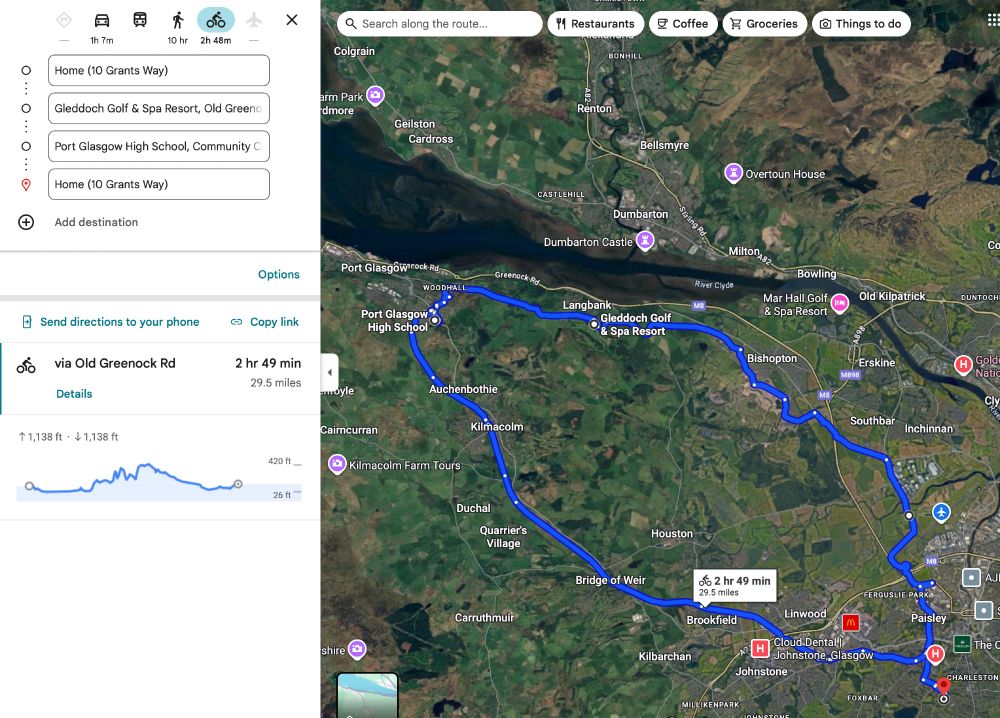Click McDonald's marker near Linwood
The height and width of the screenshot is (718, 1000).
(x=851, y=622)
